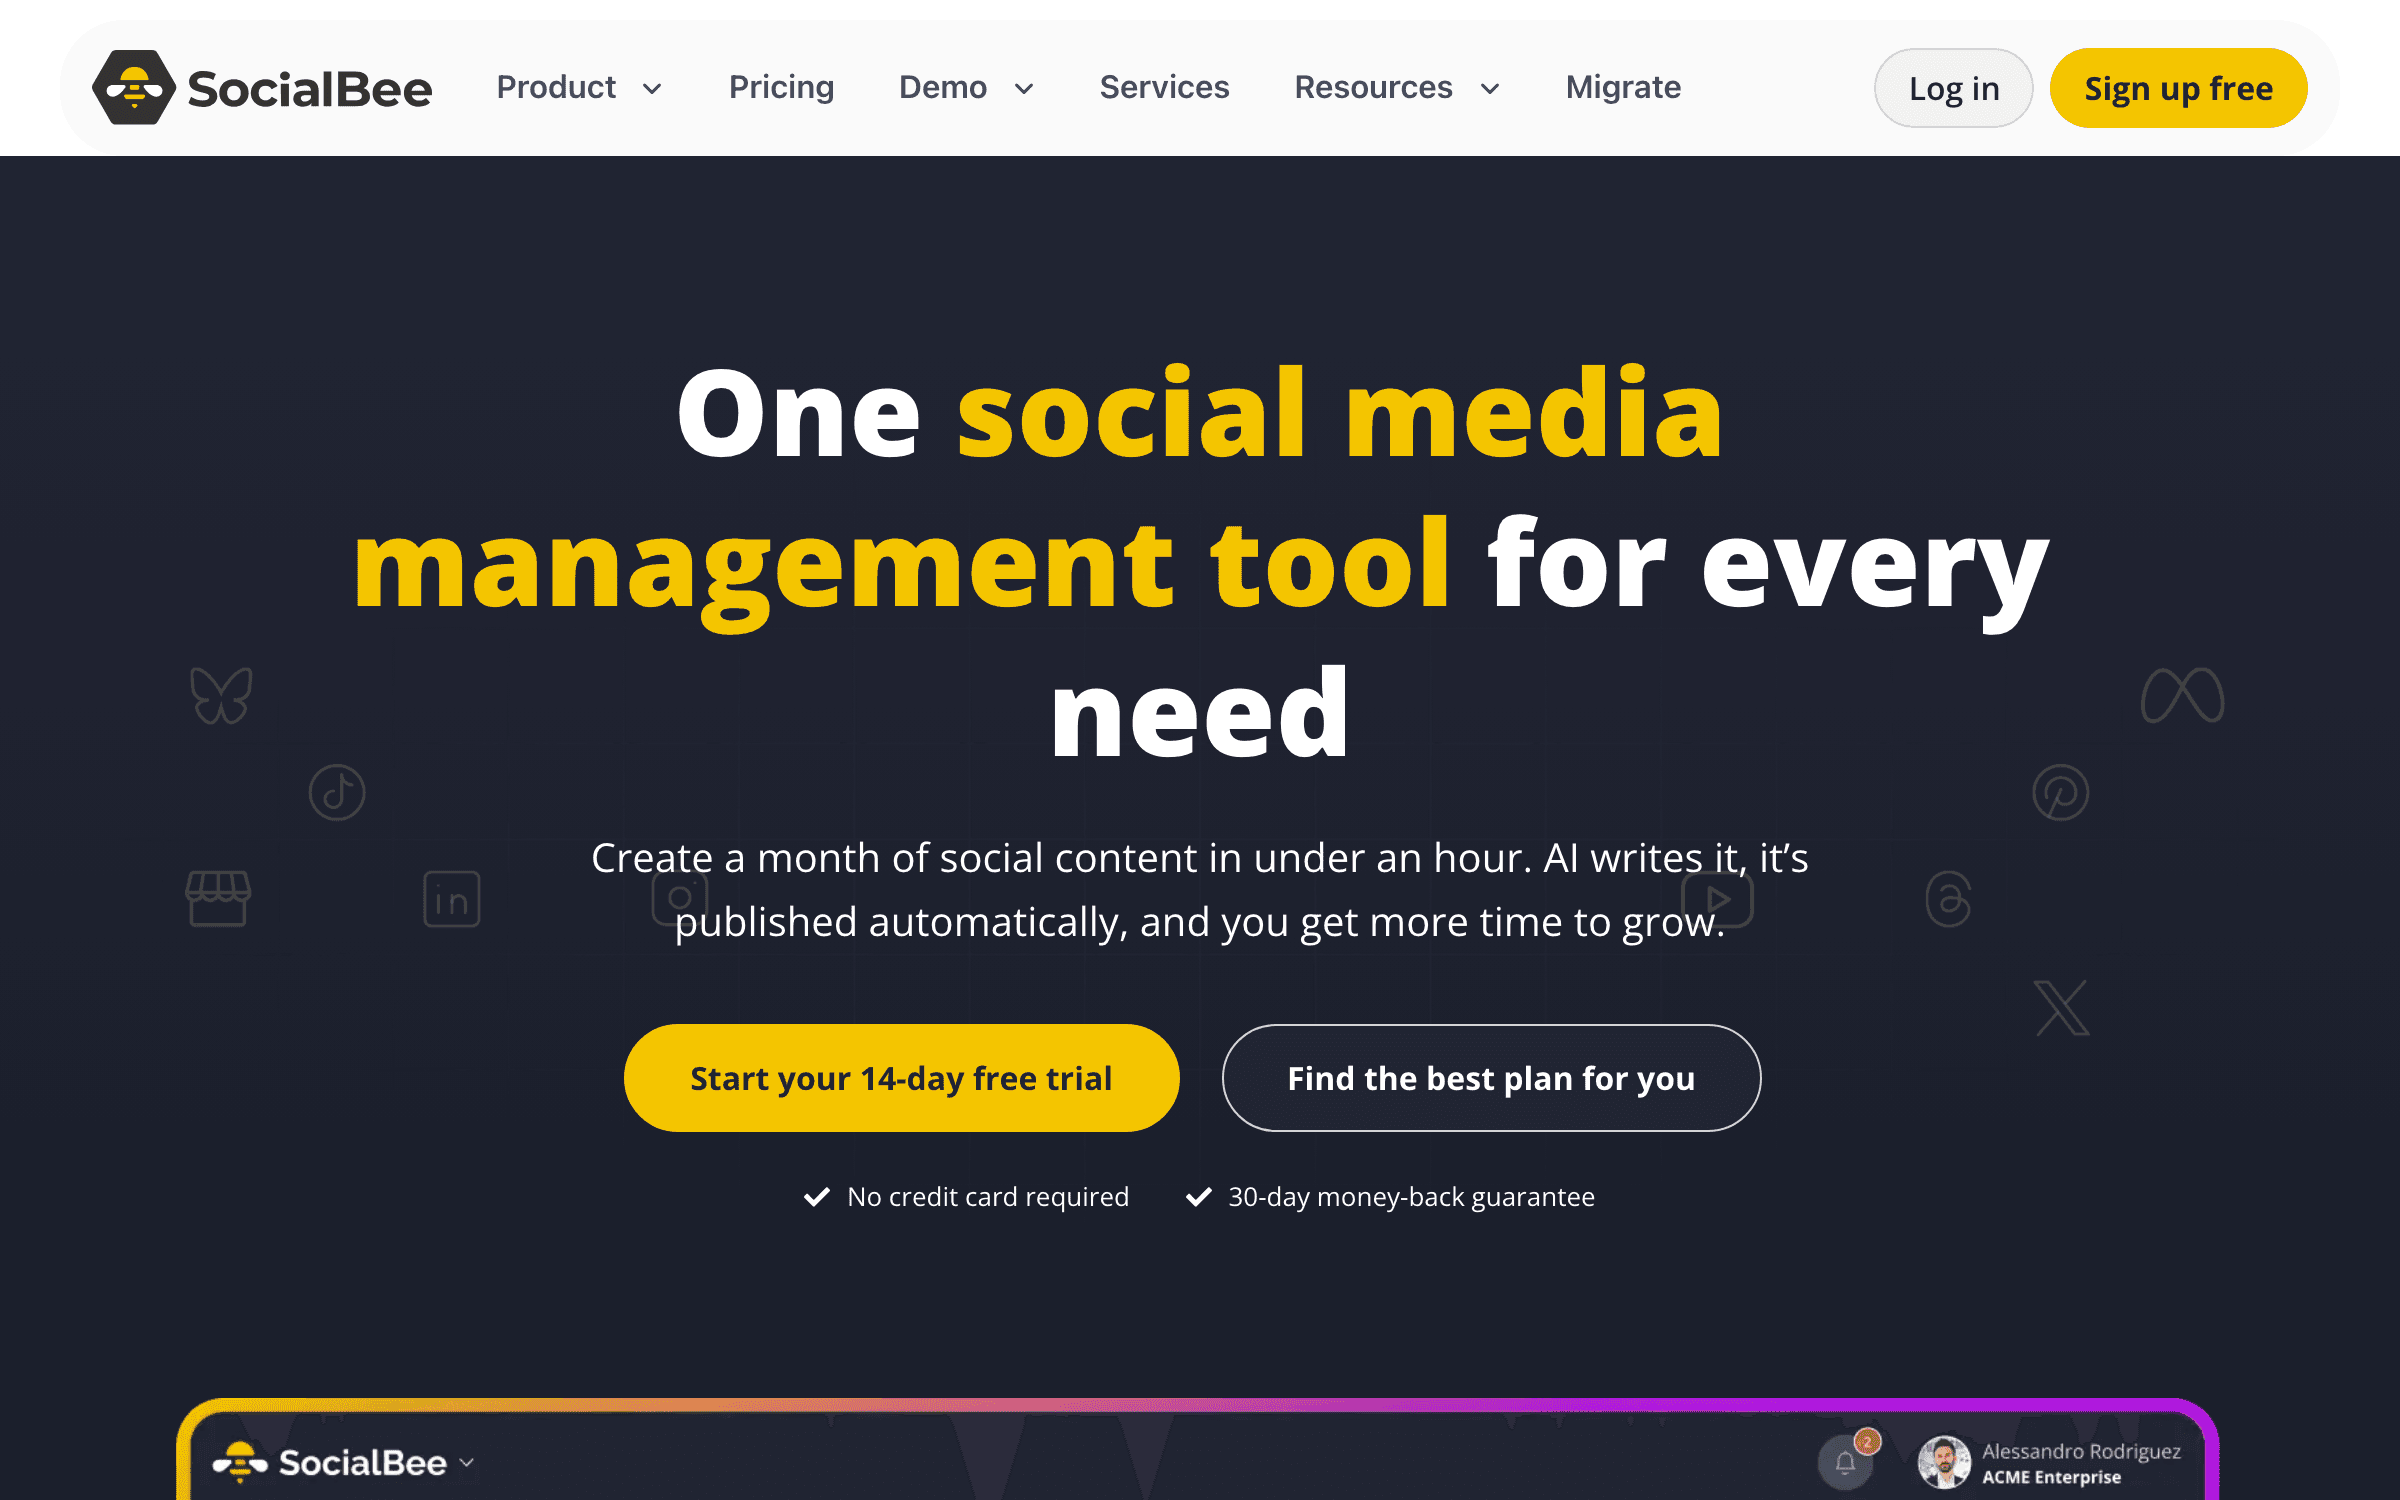The width and height of the screenshot is (2400, 1500).
Task: Open the Pricing page
Action: [781, 88]
